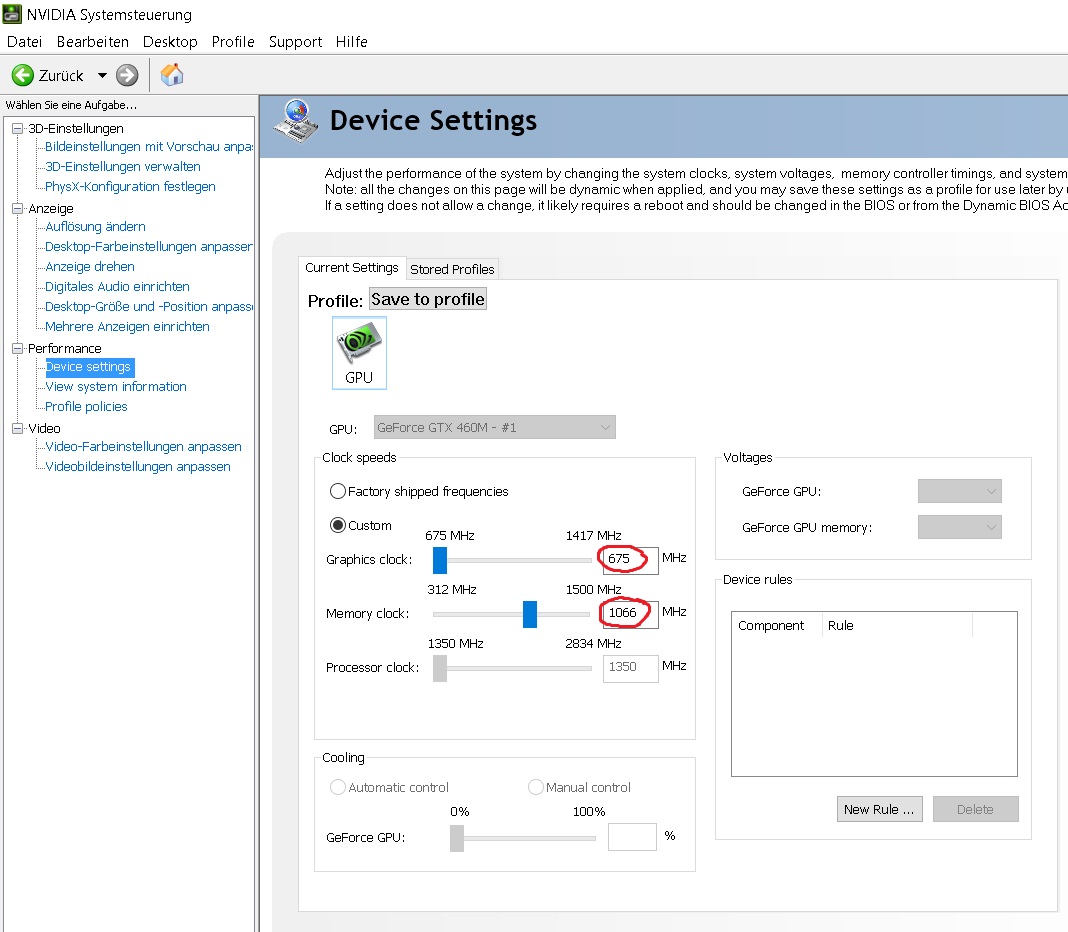Click the Device Settings header icon

[x=296, y=121]
